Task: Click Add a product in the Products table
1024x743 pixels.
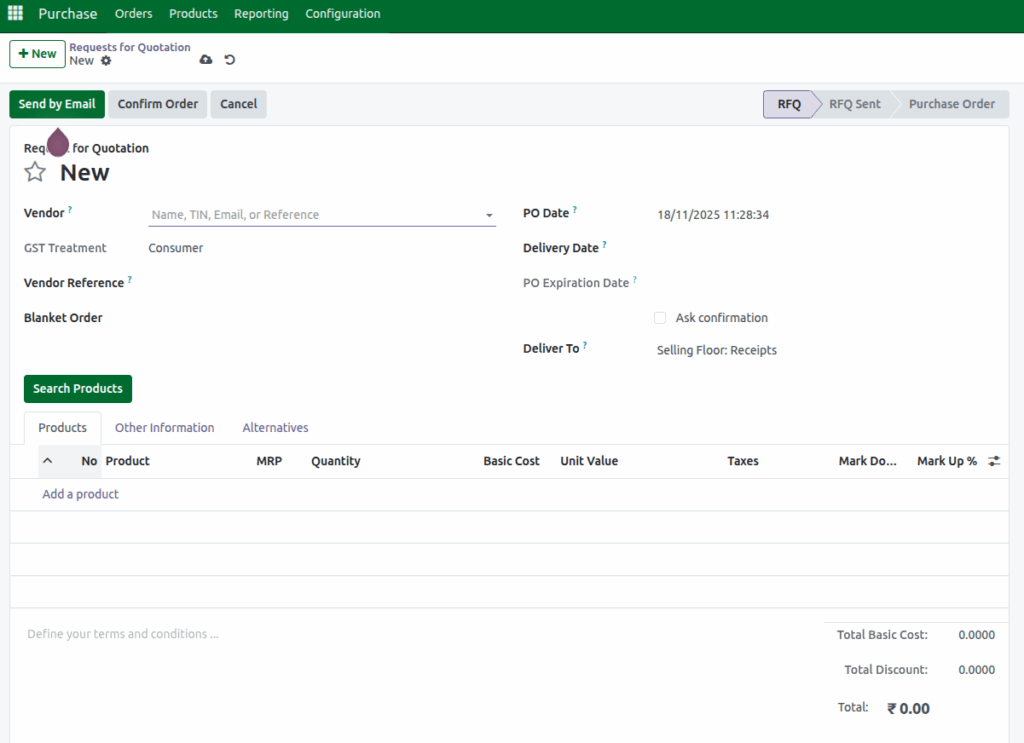Action: tap(79, 494)
